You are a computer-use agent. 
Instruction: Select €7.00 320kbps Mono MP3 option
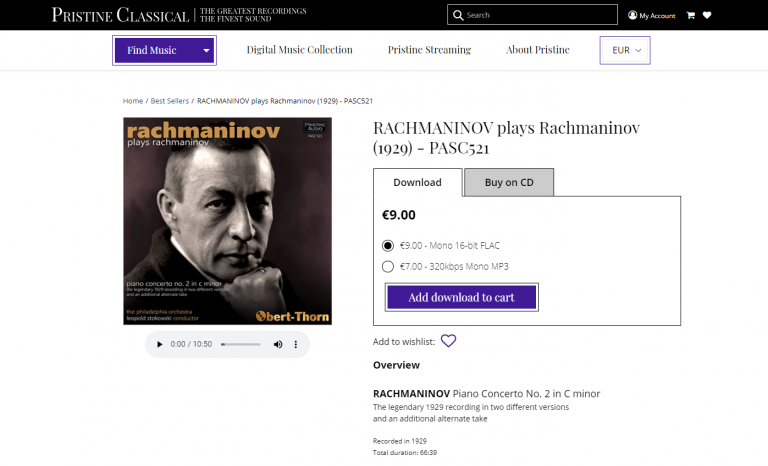(x=388, y=266)
